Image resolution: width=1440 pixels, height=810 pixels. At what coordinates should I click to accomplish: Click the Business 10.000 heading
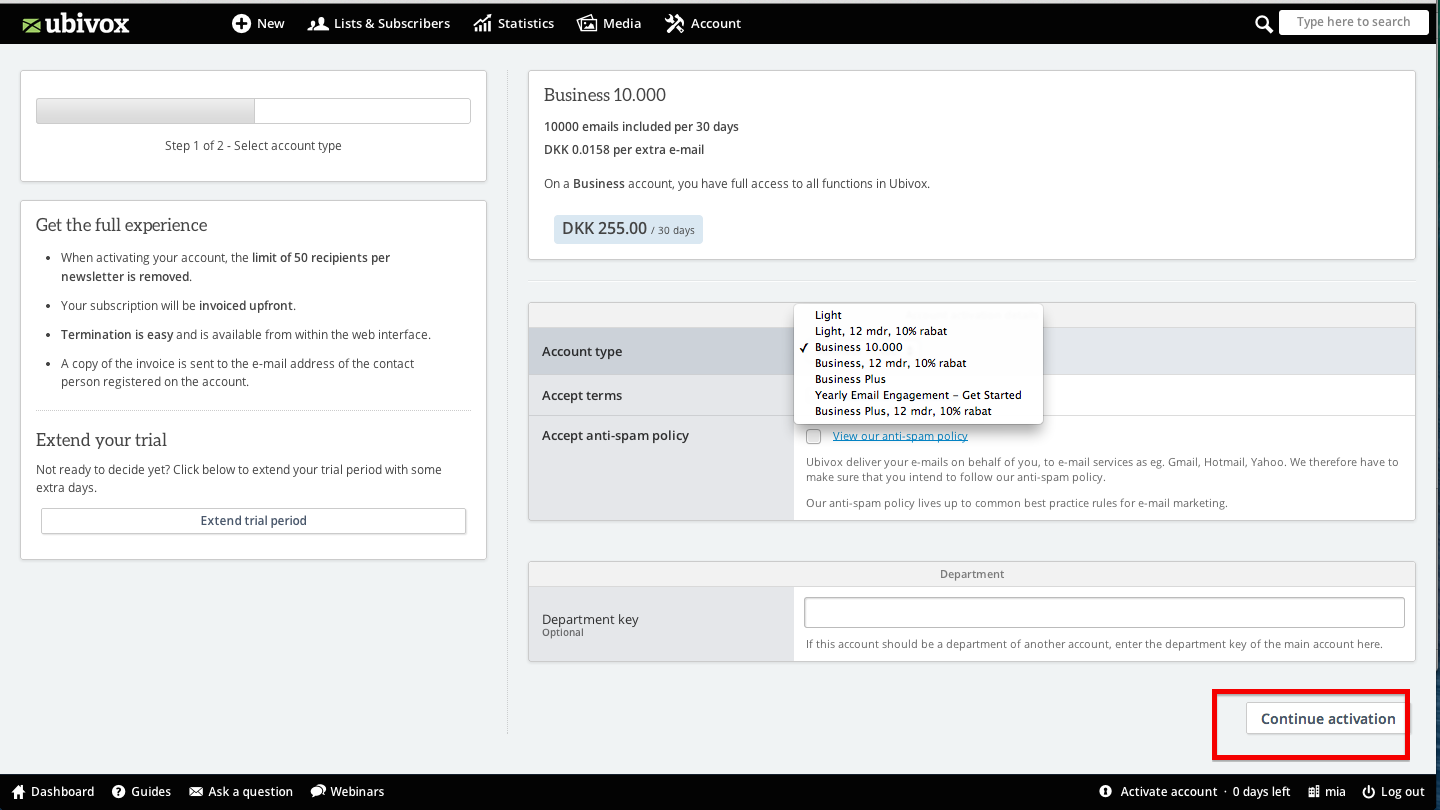[605, 95]
